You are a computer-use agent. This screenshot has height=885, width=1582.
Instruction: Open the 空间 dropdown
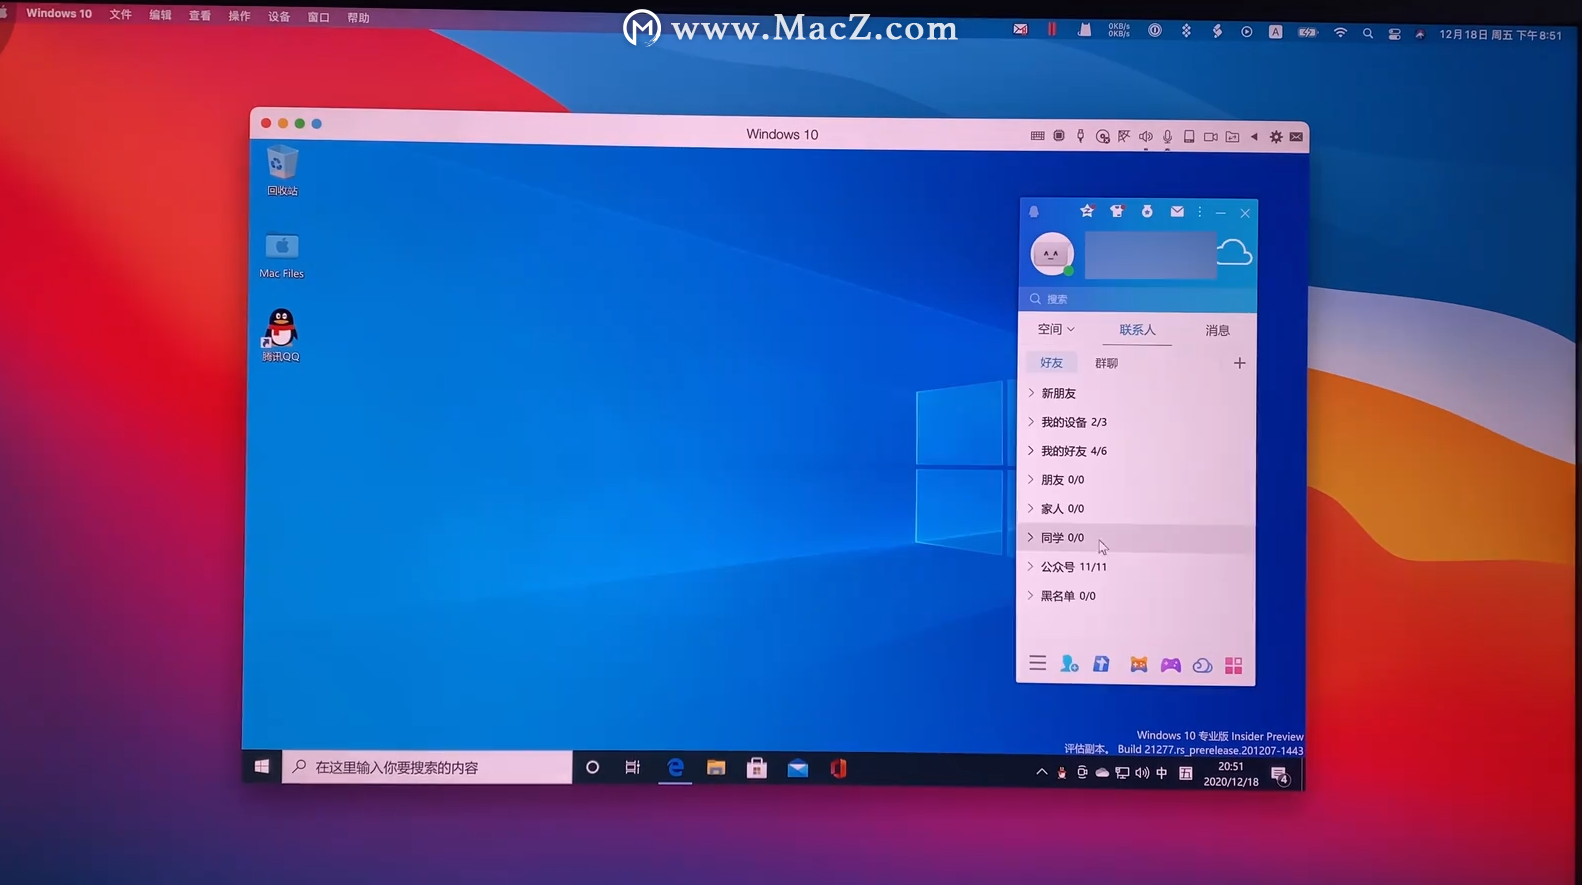(1056, 329)
